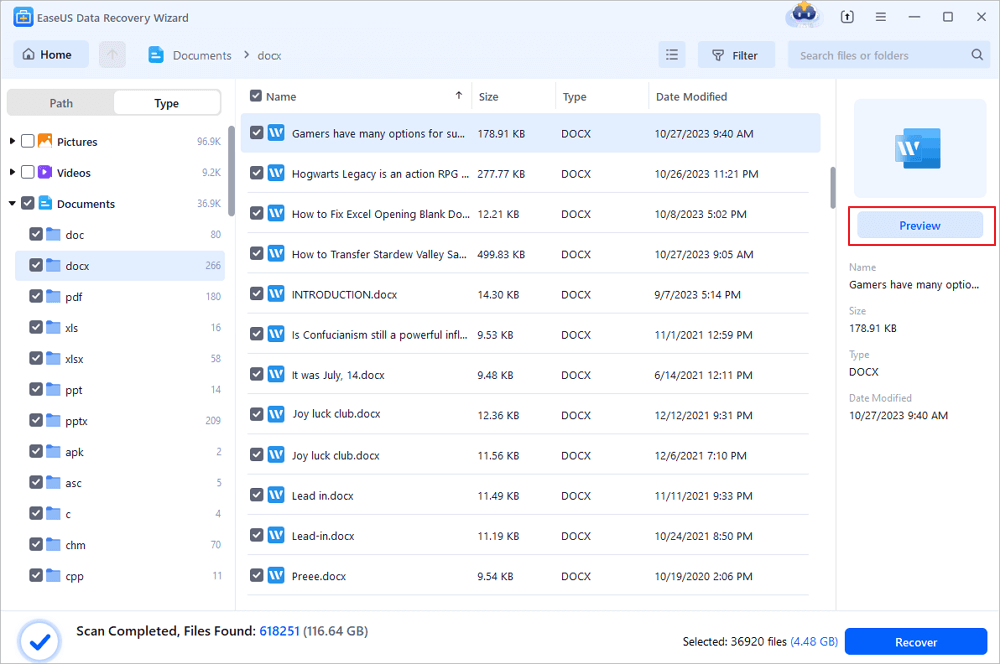Sort by the Type column header

coord(575,96)
